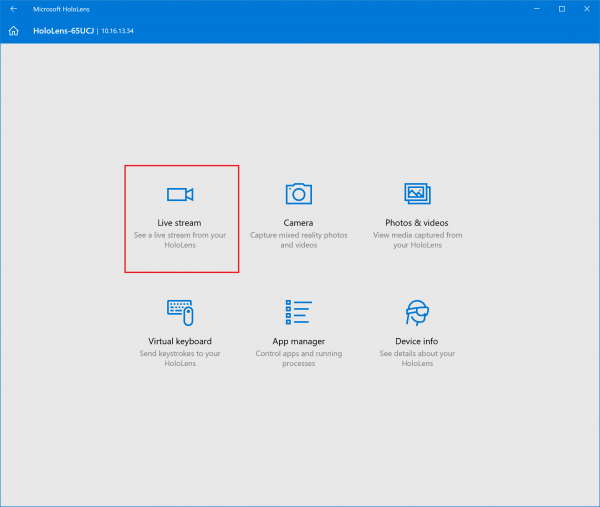The height and width of the screenshot is (507, 600).
Task: Click the HoloLens-65UCJ device name
Action: pyautogui.click(x=64, y=31)
